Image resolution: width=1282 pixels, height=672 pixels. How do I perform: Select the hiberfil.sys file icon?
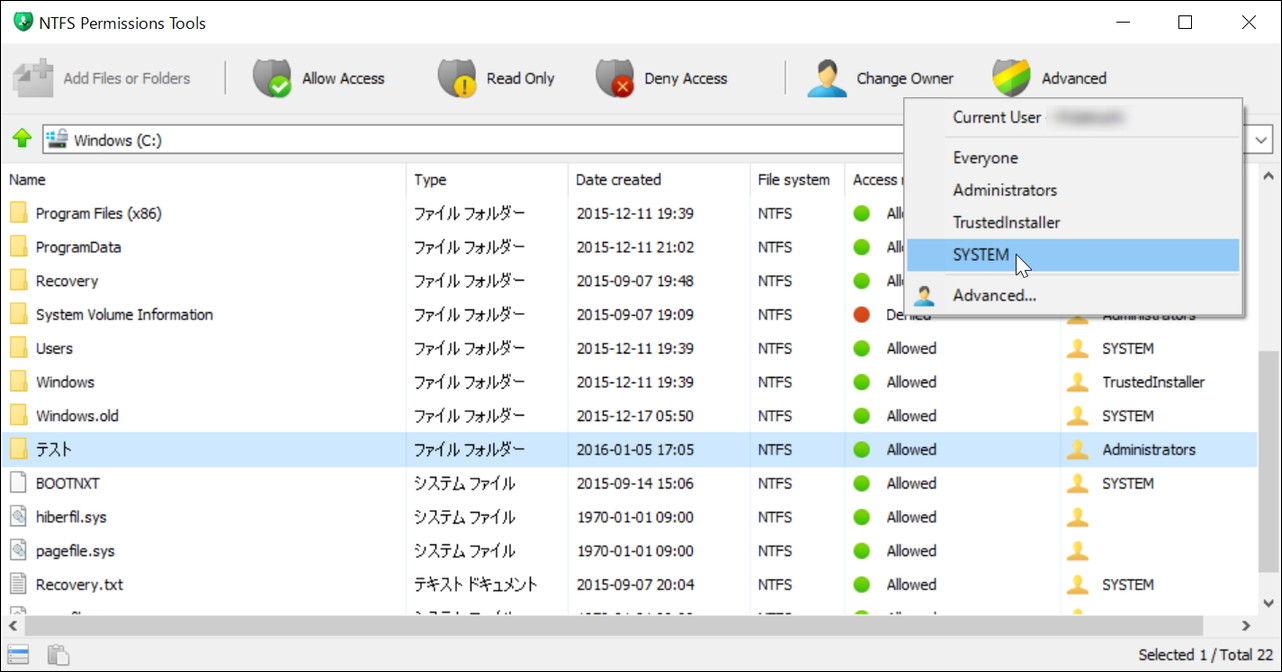(18, 517)
